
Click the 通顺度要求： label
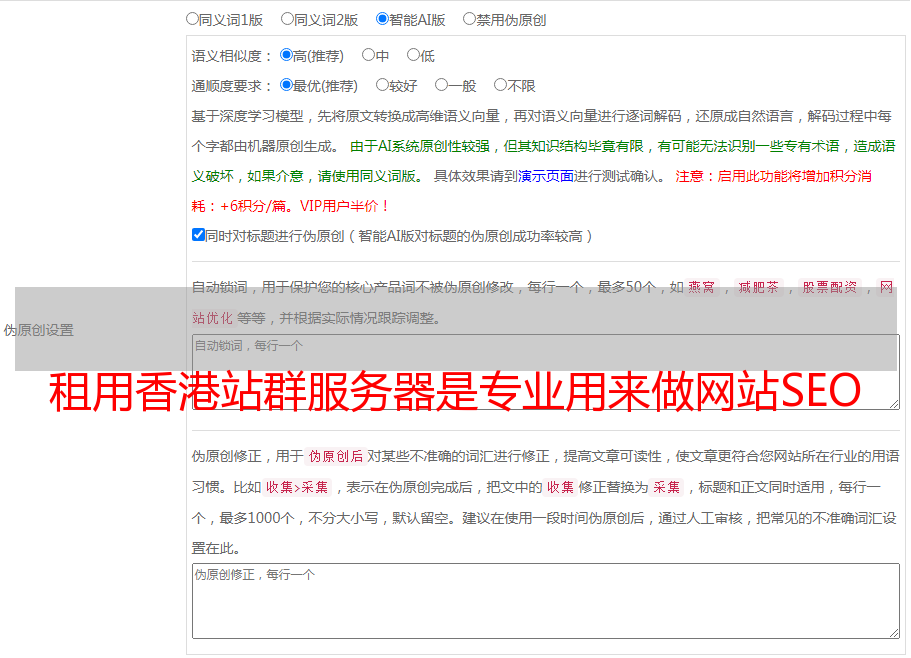coord(232,87)
